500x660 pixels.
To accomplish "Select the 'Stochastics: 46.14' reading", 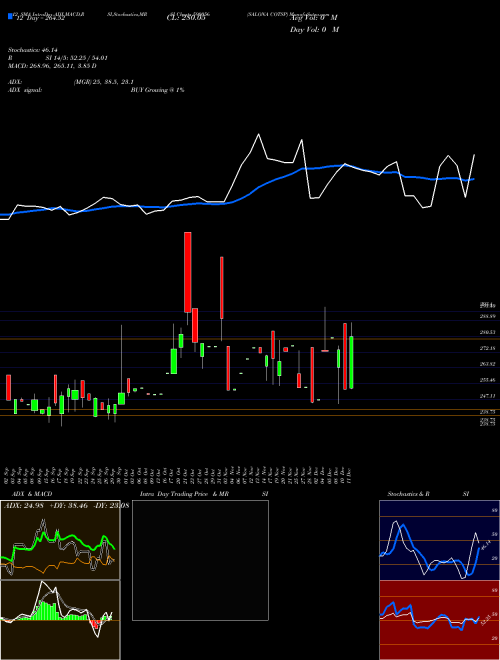I will tap(32, 50).
